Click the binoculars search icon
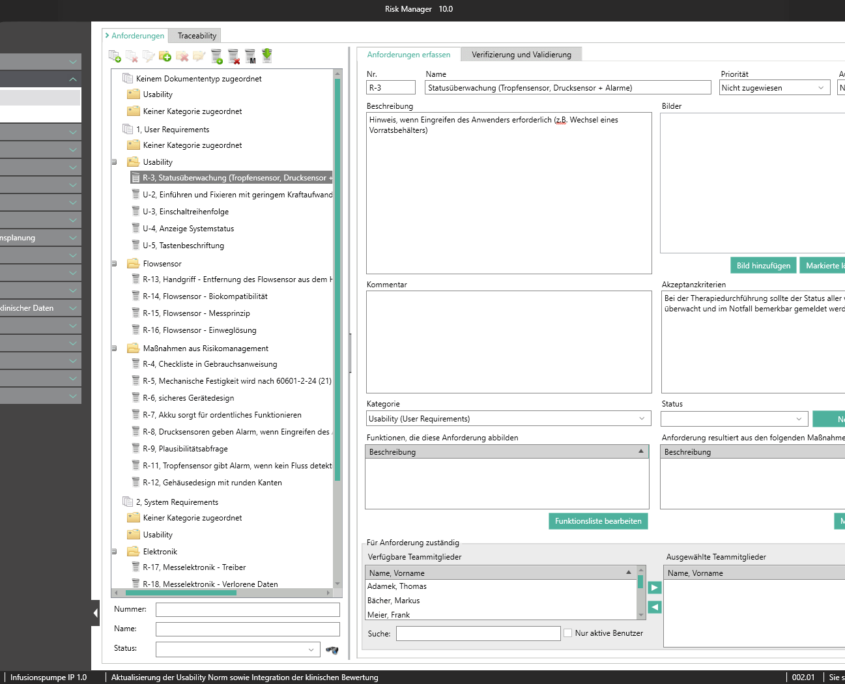The width and height of the screenshot is (845, 684). pyautogui.click(x=332, y=650)
